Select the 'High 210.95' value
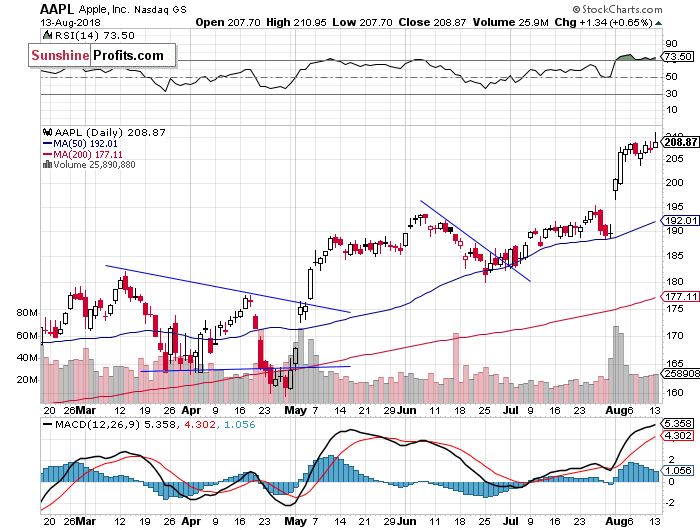700x530 pixels. coord(296,22)
